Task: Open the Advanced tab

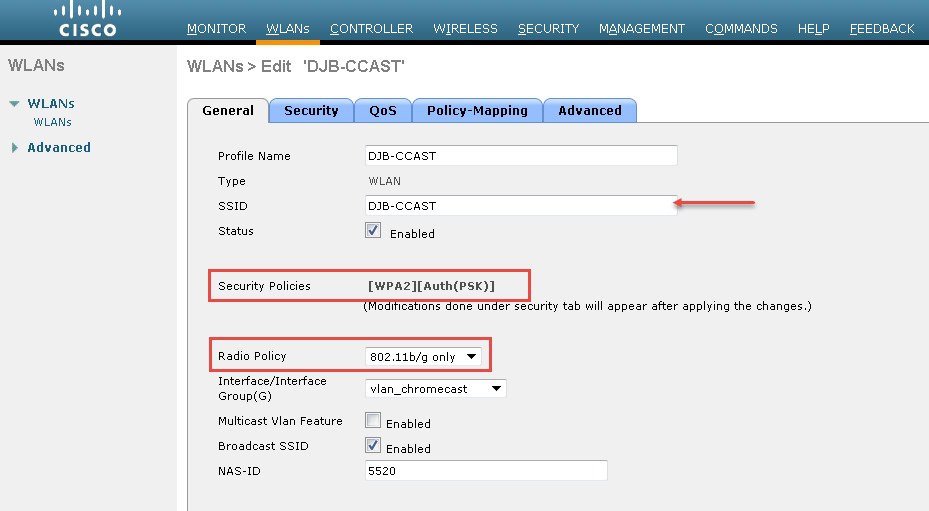Action: click(589, 111)
